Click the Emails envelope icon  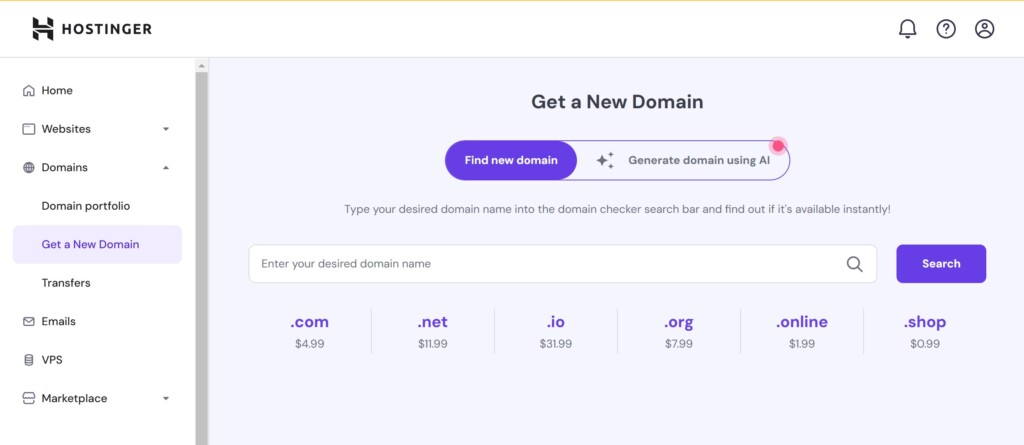29,321
